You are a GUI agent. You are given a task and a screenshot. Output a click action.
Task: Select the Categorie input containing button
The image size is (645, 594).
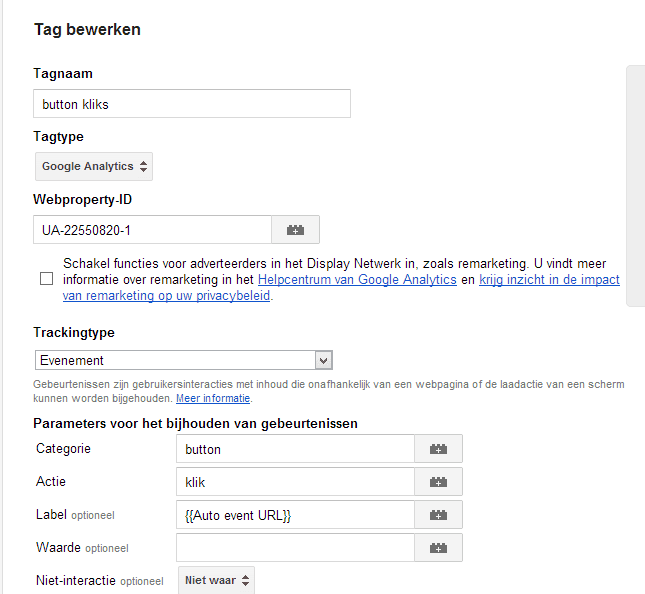point(295,449)
